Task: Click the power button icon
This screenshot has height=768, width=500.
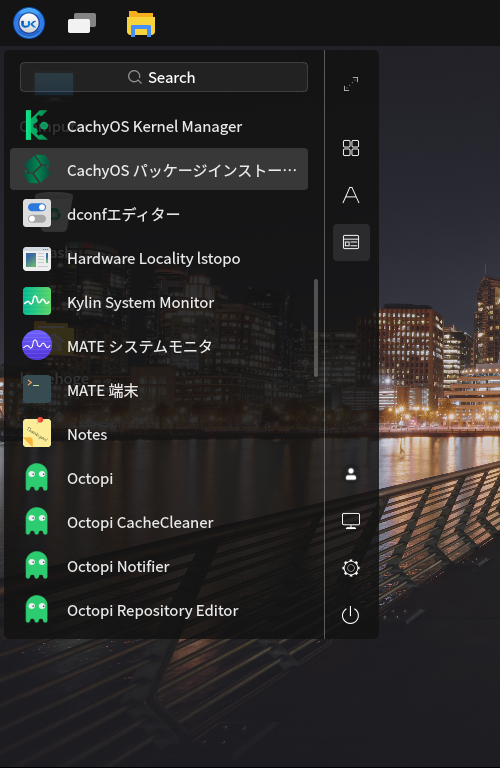Action: point(351,615)
